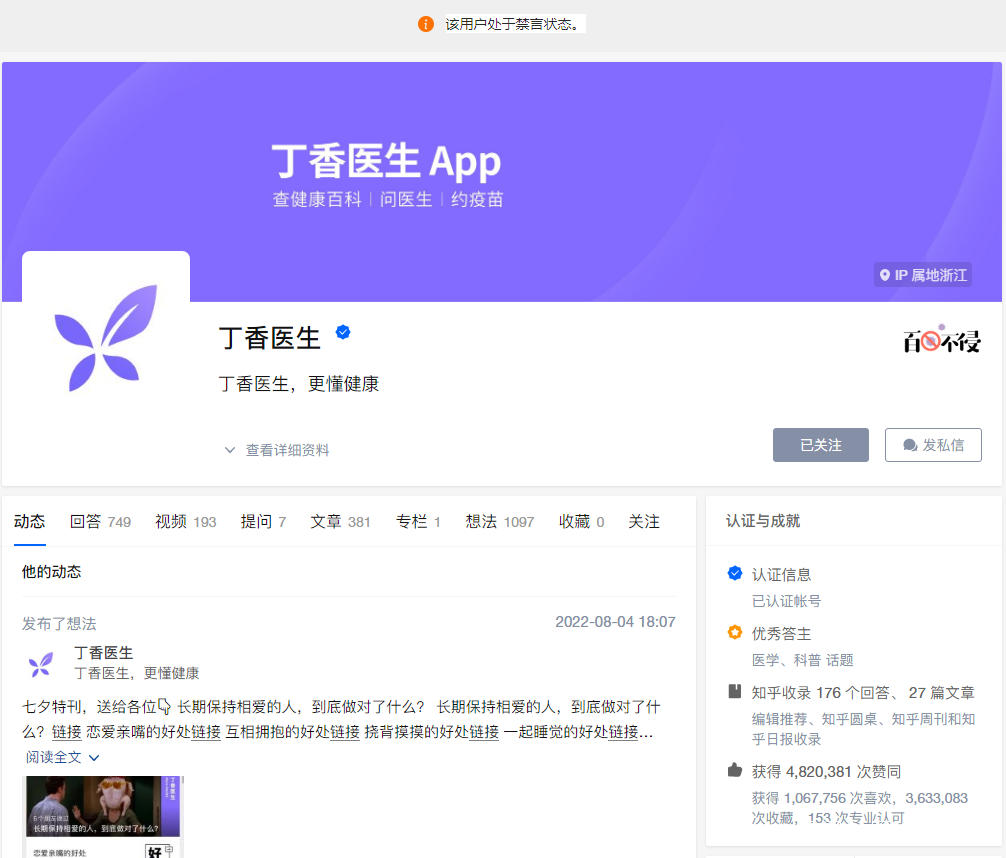The image size is (1006, 858).
Task: Click the 丁香医生 App banner title
Action: 386,160
